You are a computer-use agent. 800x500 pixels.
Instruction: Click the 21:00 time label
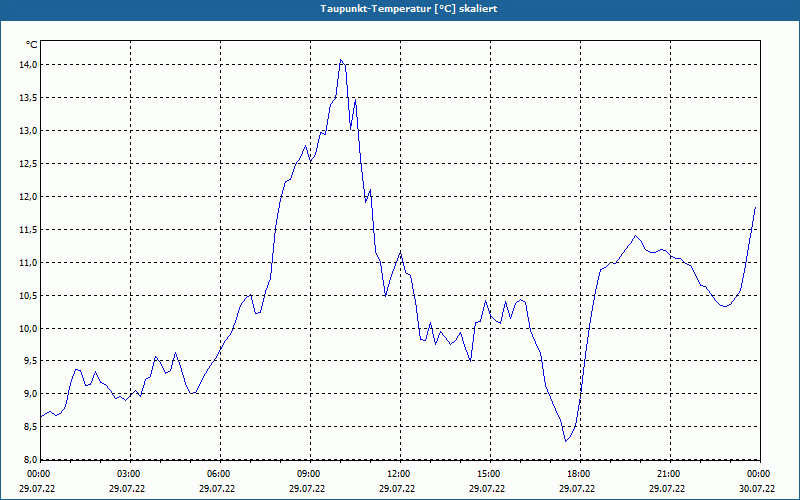coord(670,474)
